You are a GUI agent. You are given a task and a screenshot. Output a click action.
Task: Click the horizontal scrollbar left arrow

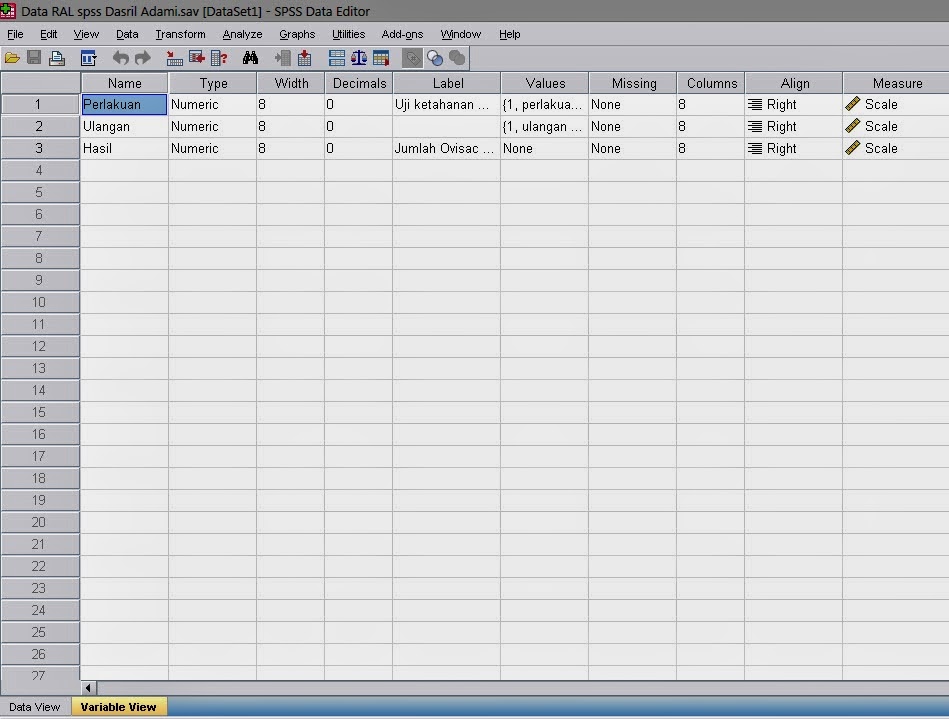(x=88, y=688)
